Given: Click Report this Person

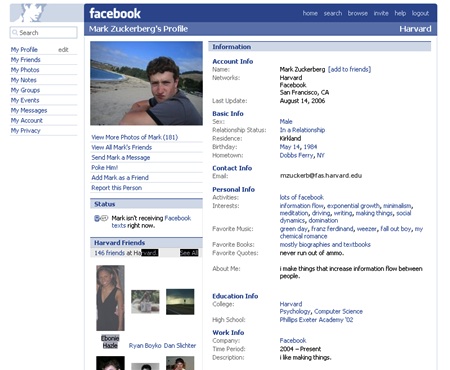Looking at the screenshot, I should [117, 188].
